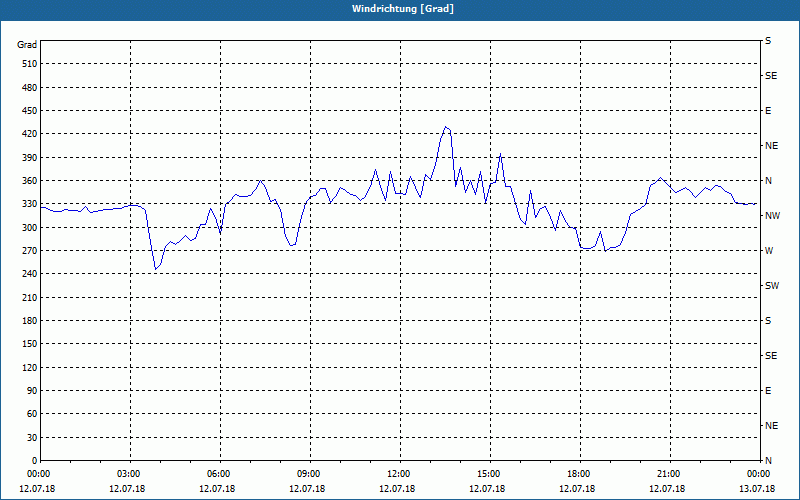Select the 12.07.18 date below 21:00
This screenshot has height=500, width=800.
[x=667, y=489]
